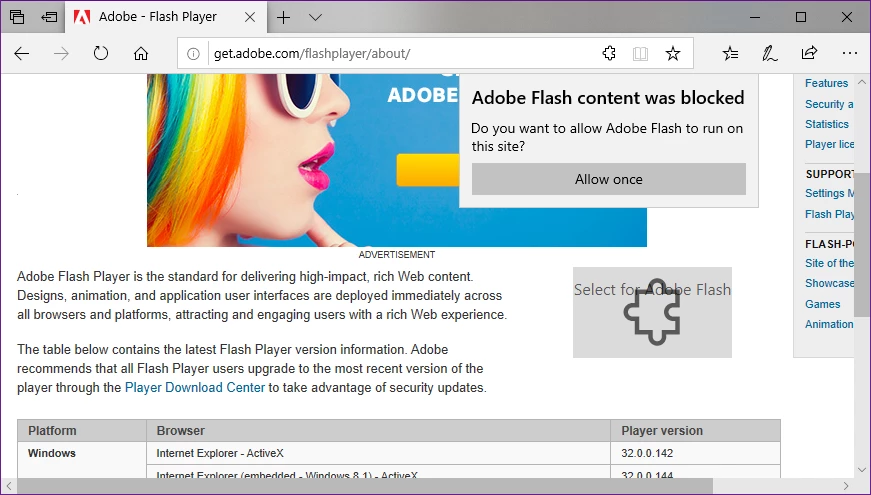Open a new tab with plus button
Viewport: 871px width, 495px height.
click(x=283, y=17)
